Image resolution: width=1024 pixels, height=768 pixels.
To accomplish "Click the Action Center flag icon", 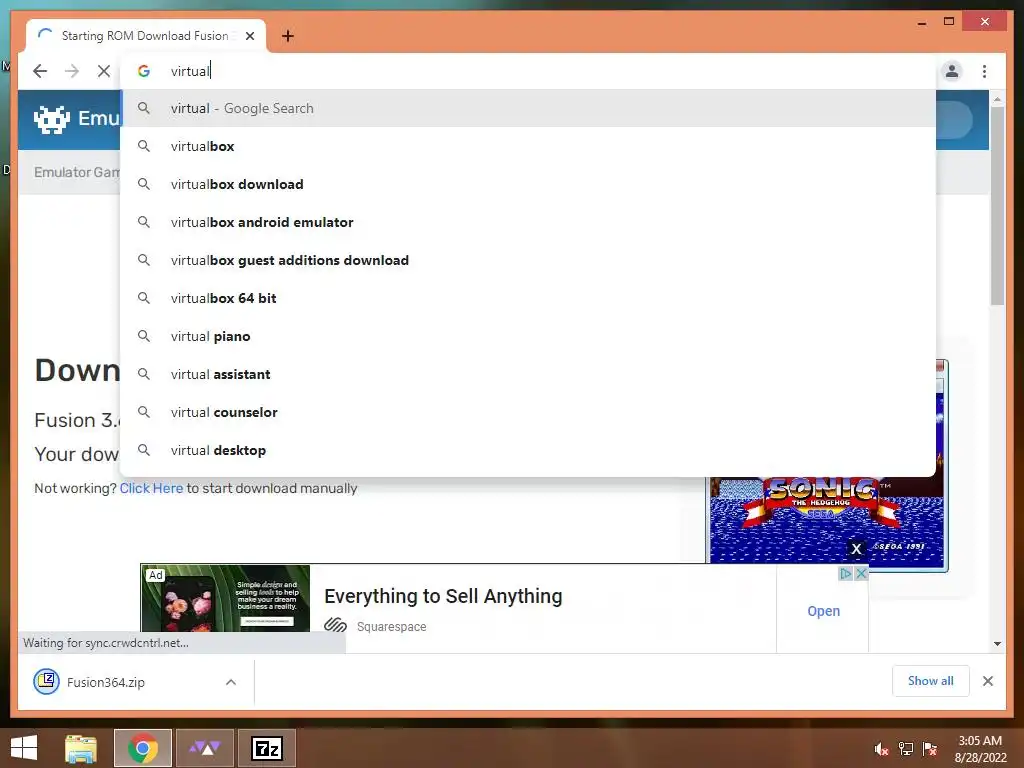I will tap(930, 749).
